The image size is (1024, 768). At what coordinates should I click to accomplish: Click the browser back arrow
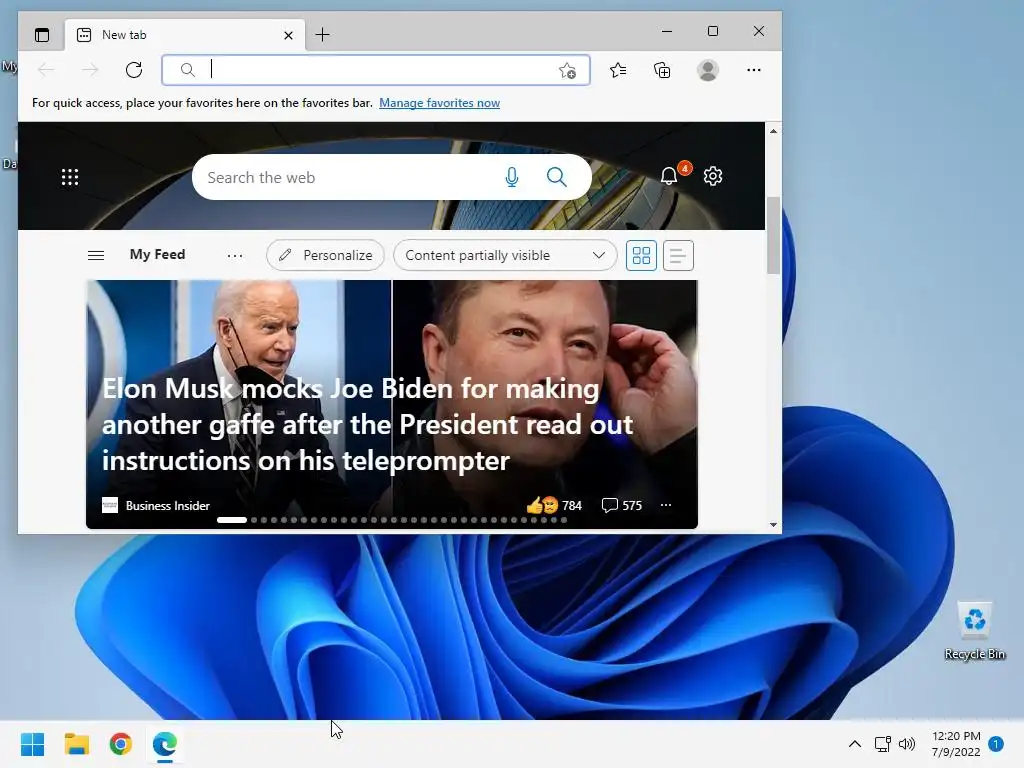pos(46,70)
